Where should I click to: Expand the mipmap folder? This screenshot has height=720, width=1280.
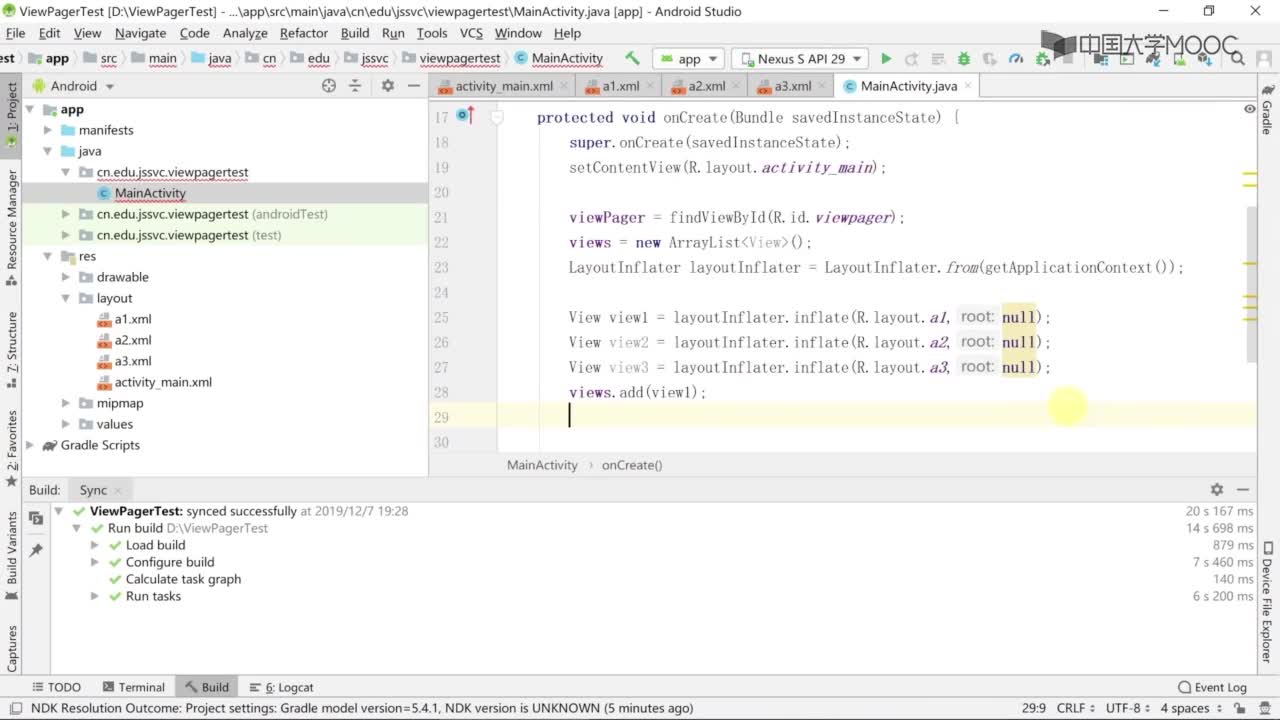point(66,403)
